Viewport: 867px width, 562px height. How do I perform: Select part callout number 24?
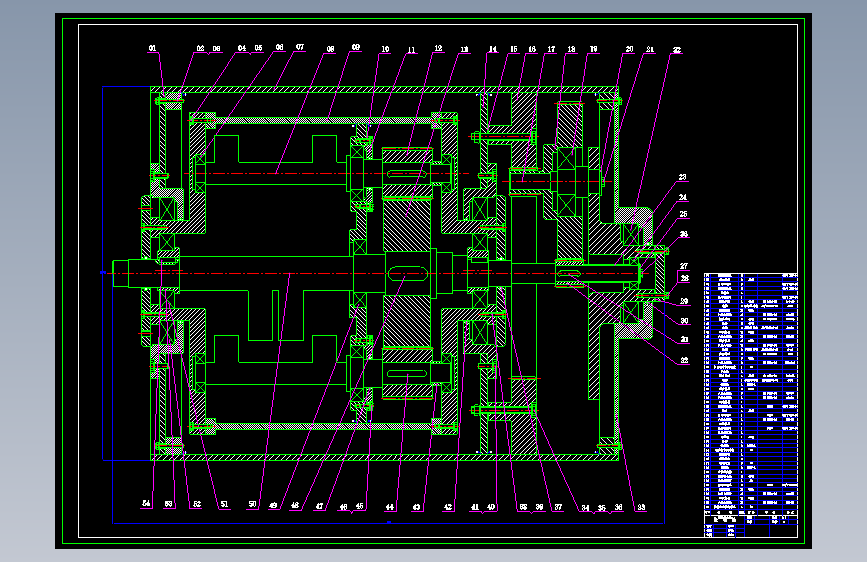tap(683, 197)
